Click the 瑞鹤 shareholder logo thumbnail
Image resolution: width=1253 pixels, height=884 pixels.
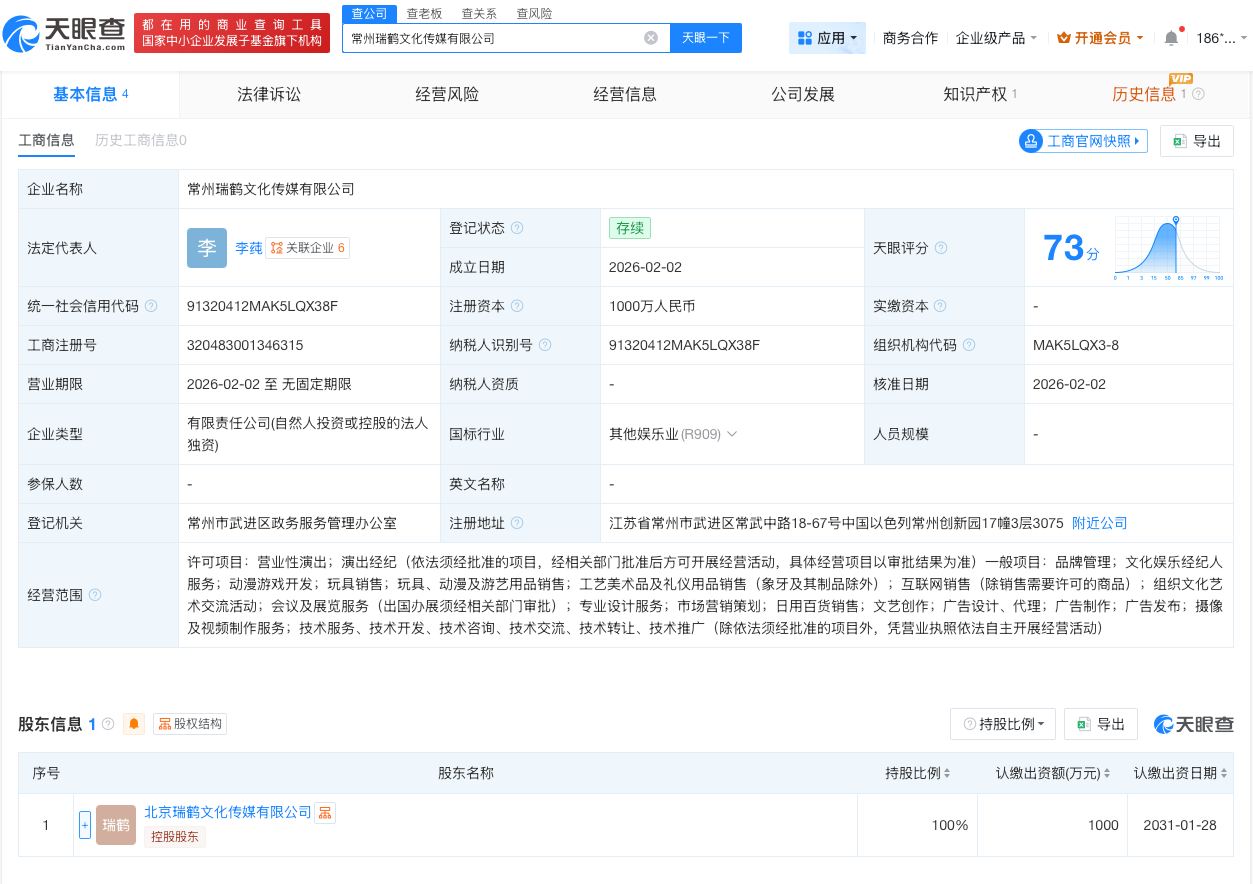[116, 824]
